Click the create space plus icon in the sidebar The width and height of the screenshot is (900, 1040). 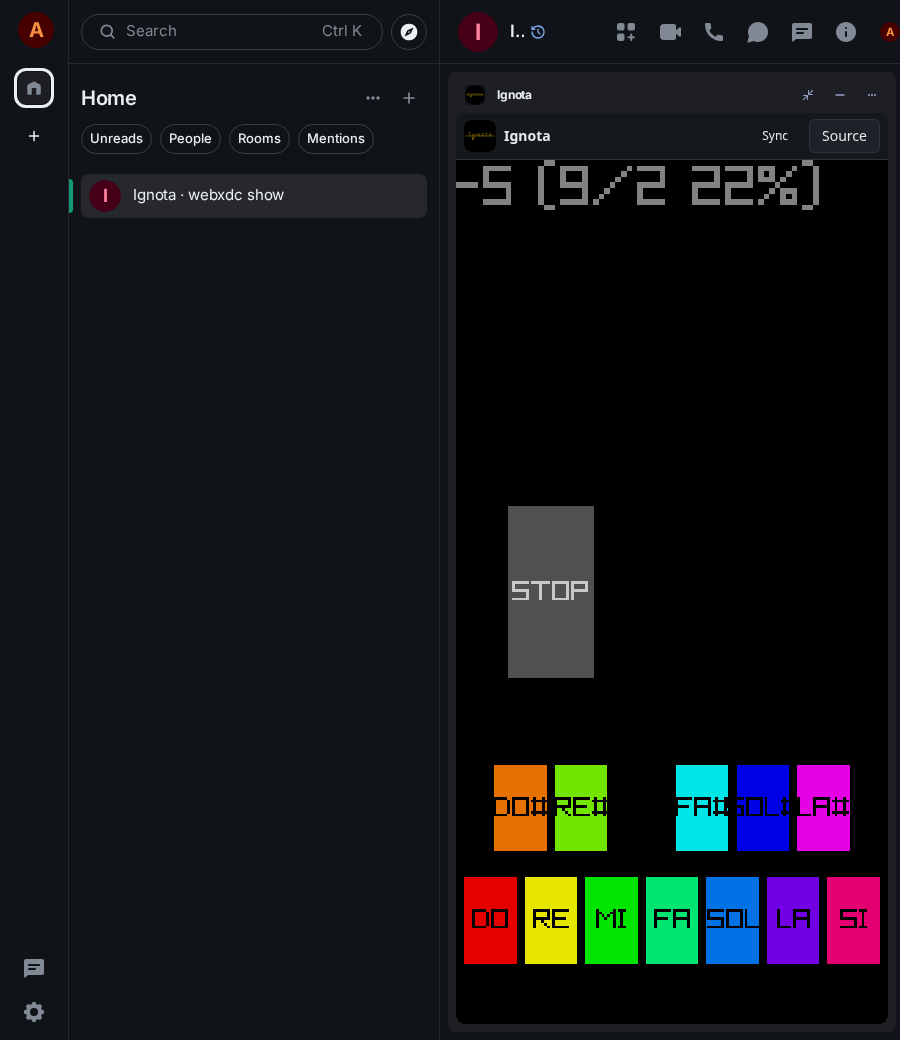click(34, 136)
